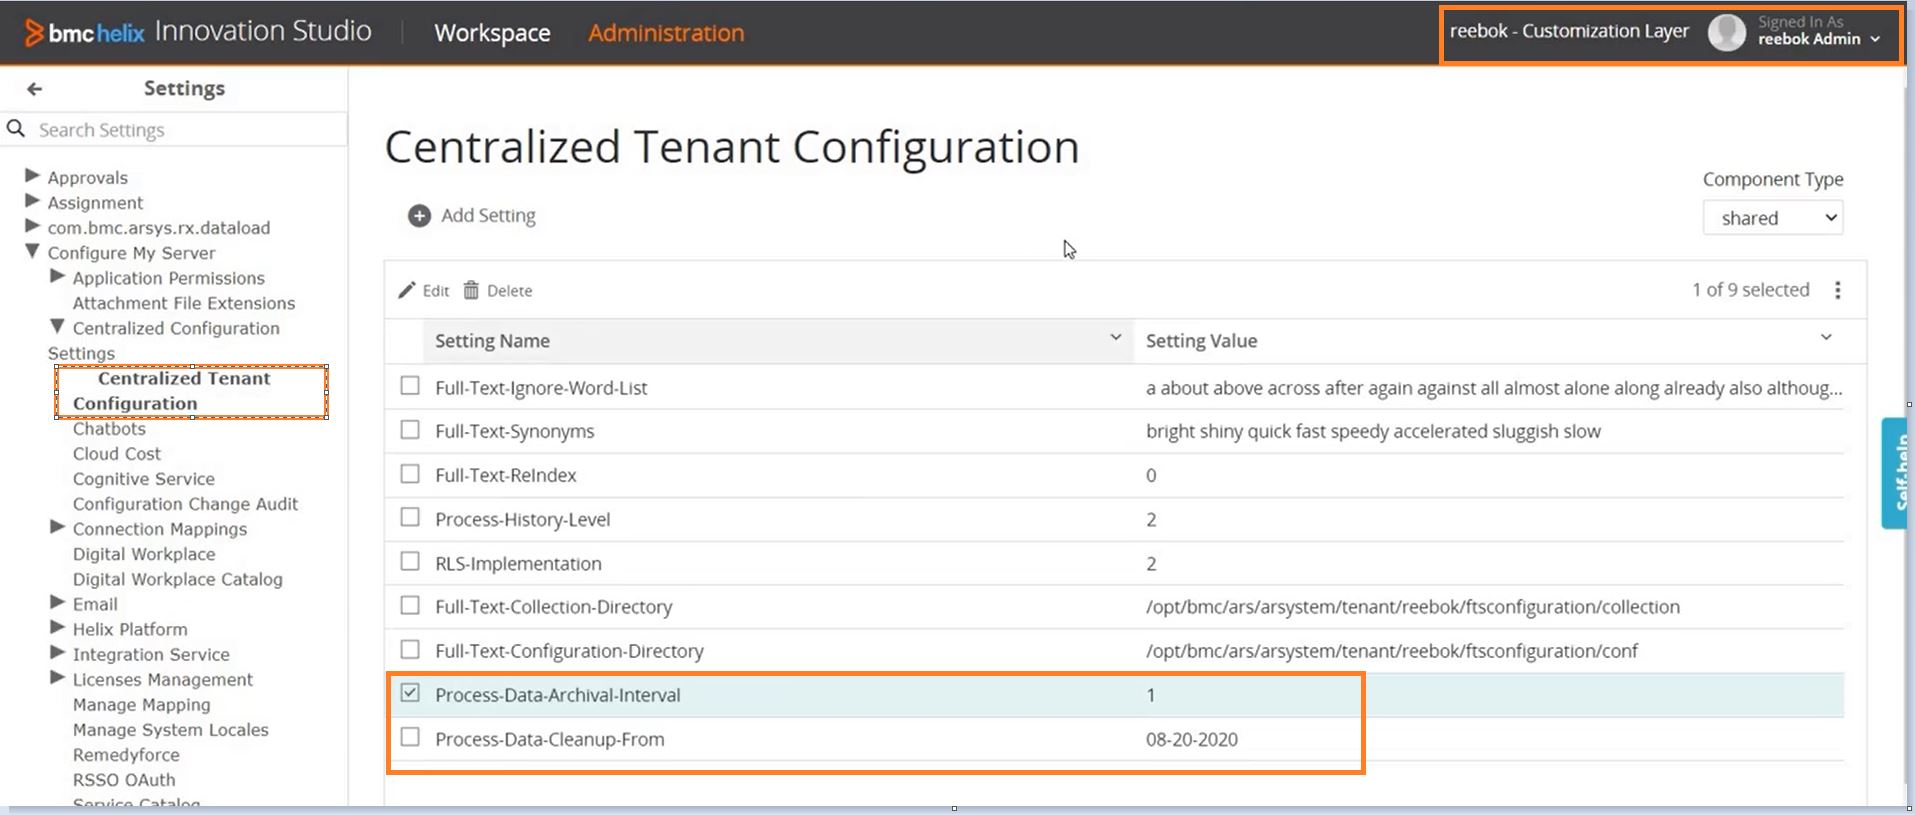
Task: Check the Full-Text-Configuration-Directory row
Action: (410, 650)
